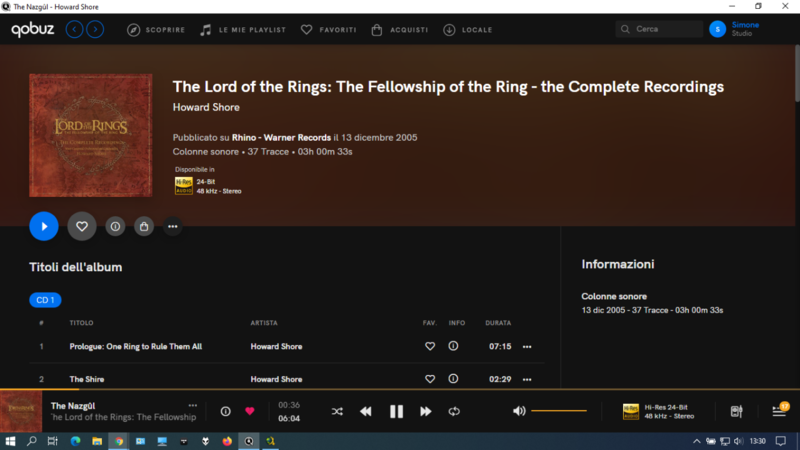Viewport: 800px width, 450px height.
Task: Open the Howard Shore artist link under the album title
Action: (206, 107)
